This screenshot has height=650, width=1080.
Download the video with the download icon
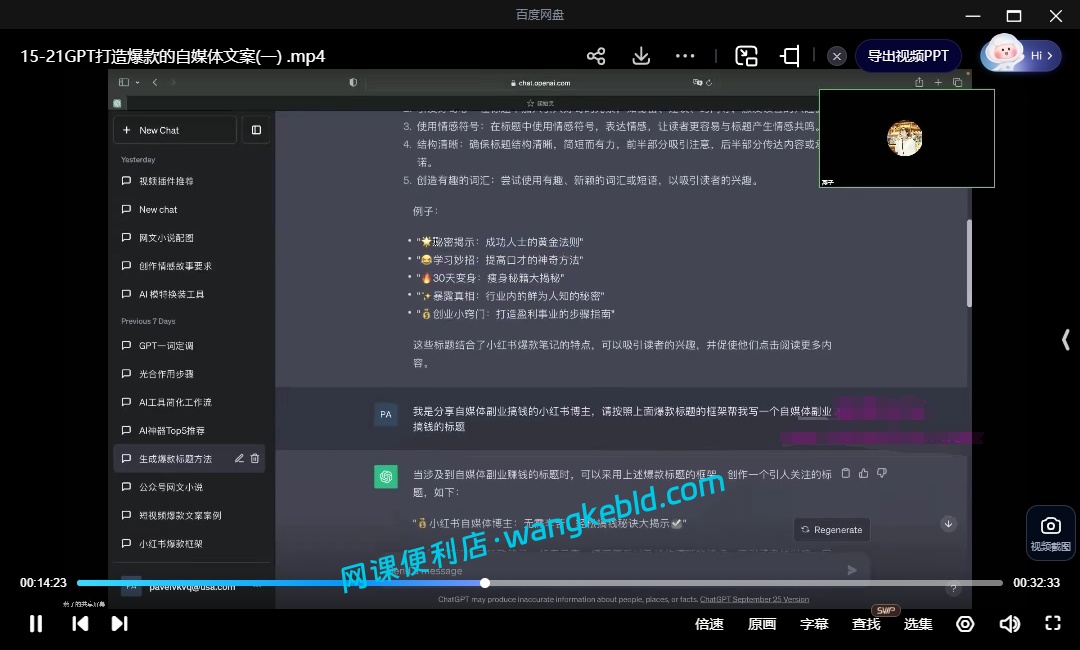click(x=641, y=56)
